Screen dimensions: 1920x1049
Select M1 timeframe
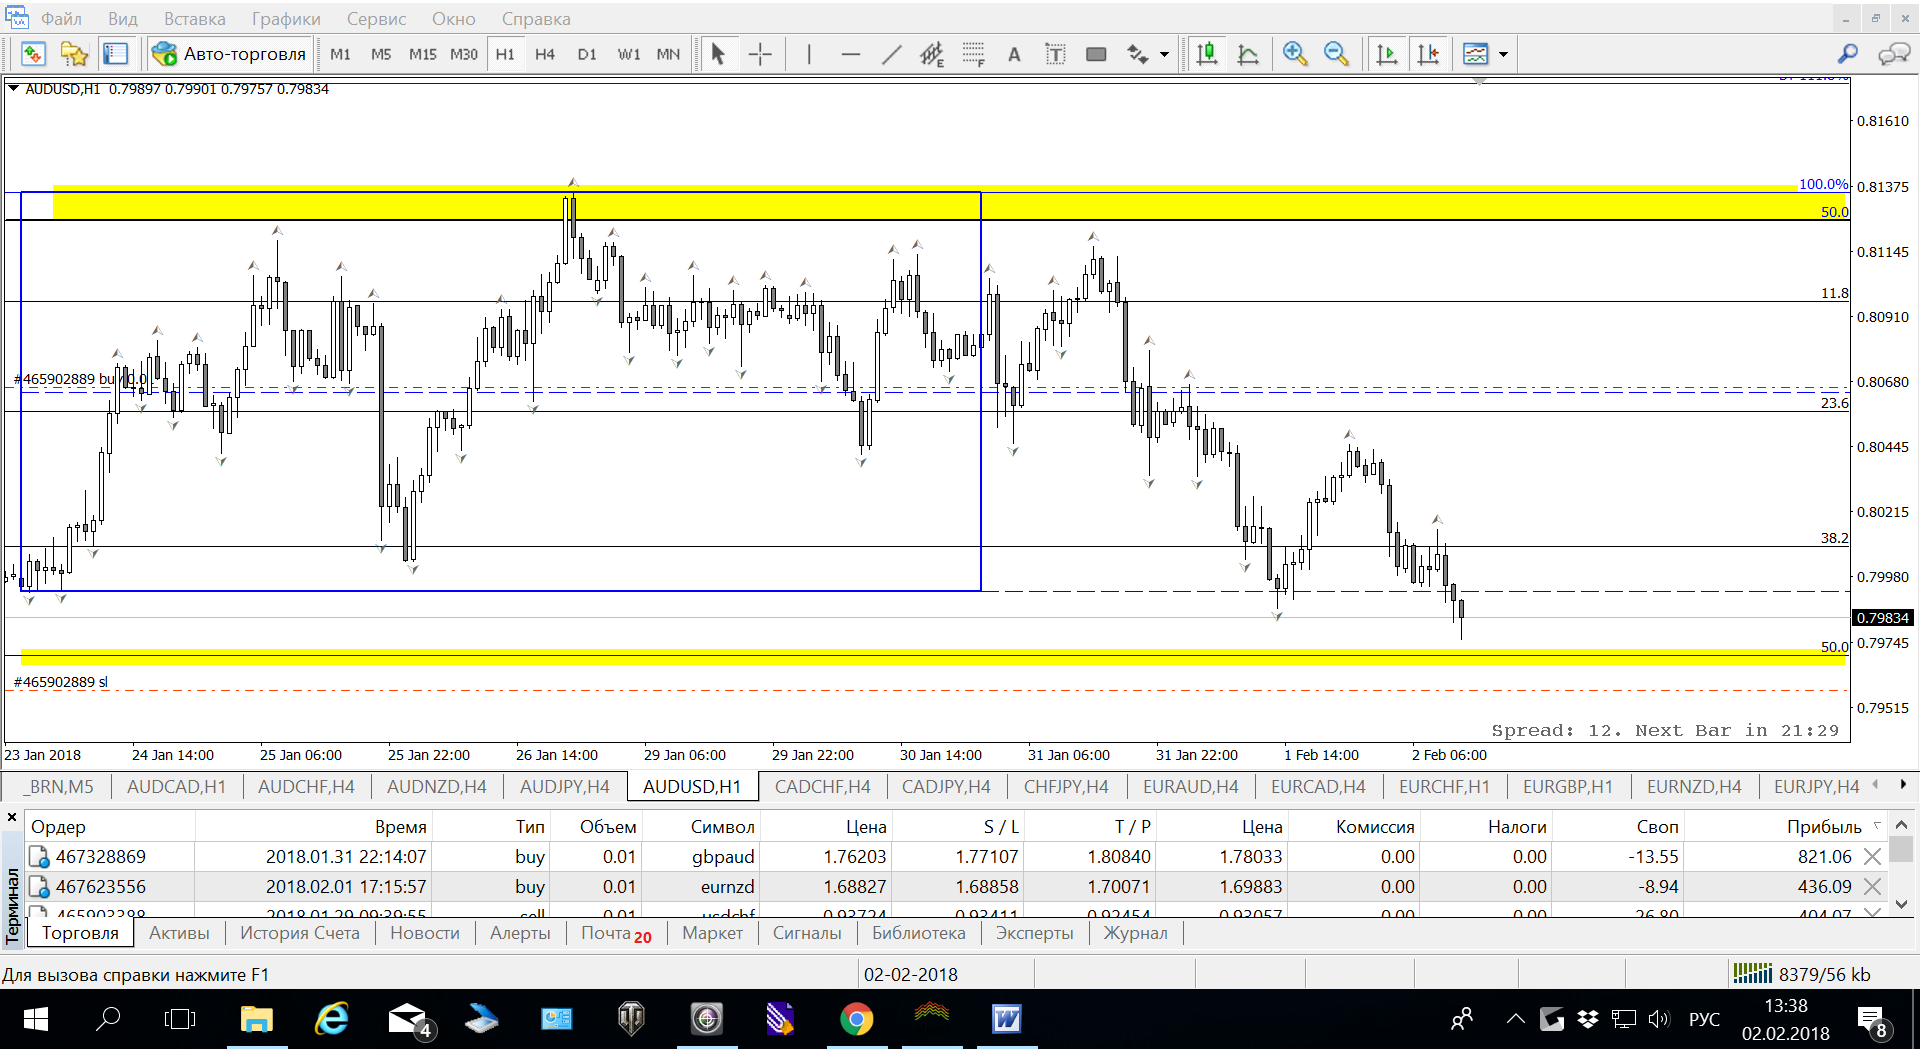340,54
